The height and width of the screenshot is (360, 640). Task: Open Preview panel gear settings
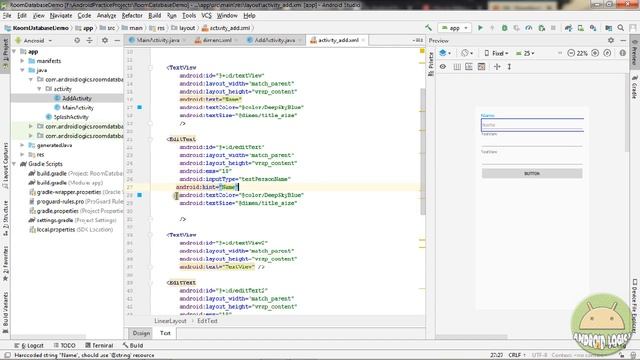click(611, 40)
